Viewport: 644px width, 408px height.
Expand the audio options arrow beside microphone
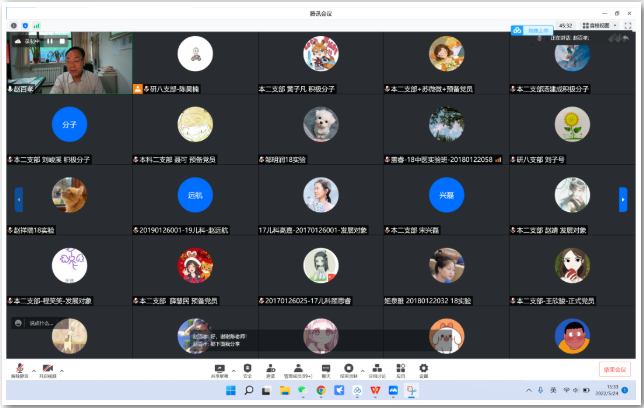[33, 370]
